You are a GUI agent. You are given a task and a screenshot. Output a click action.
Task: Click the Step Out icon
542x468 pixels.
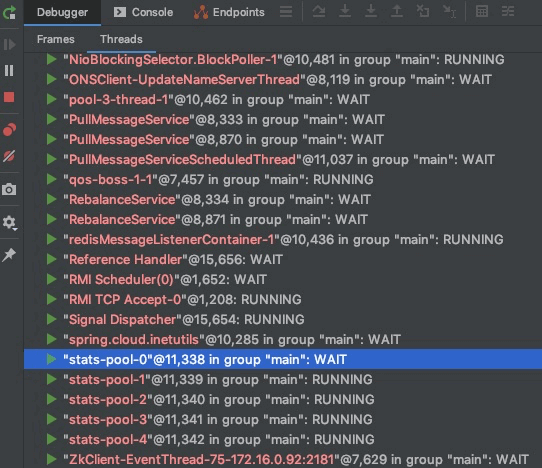(x=397, y=11)
